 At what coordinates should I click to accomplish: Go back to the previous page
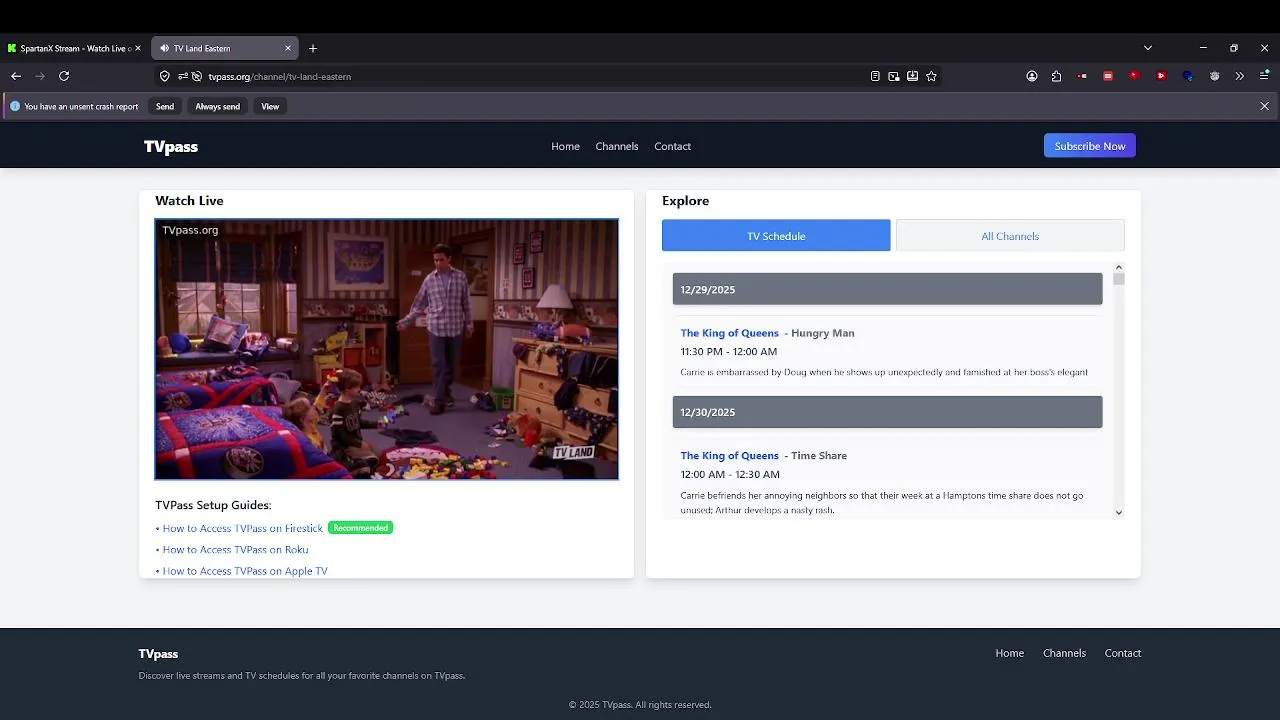coord(16,76)
